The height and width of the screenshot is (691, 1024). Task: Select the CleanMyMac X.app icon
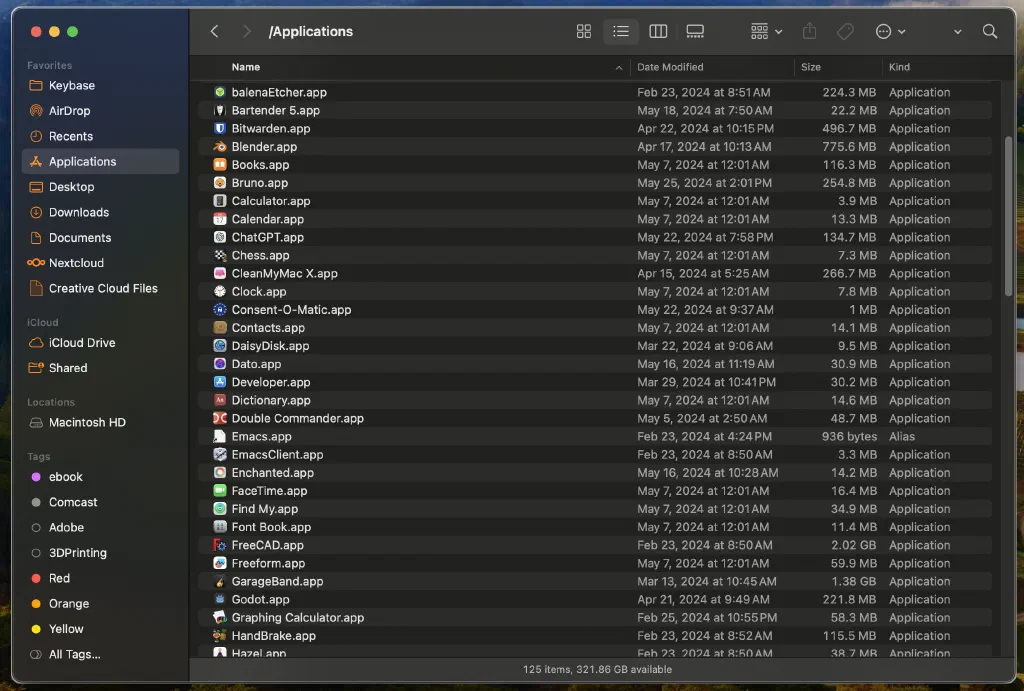[x=220, y=274]
